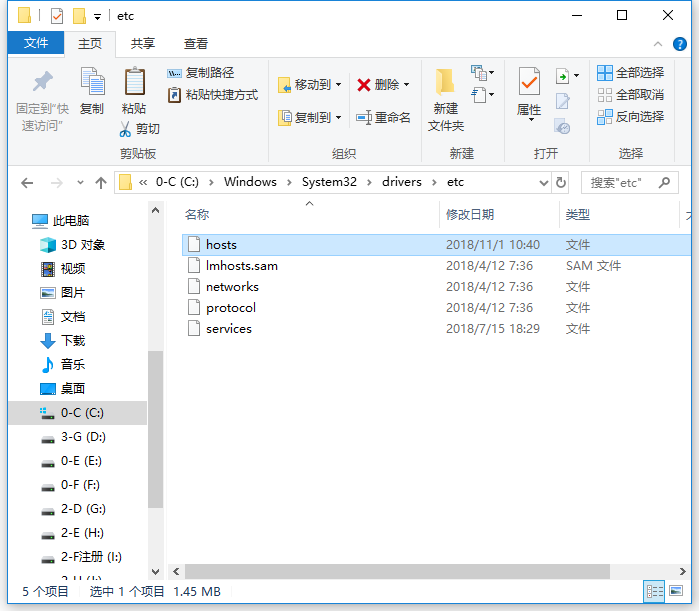Select drive 3-G (D:) in navigation pane
The width and height of the screenshot is (699, 611).
click(73, 437)
